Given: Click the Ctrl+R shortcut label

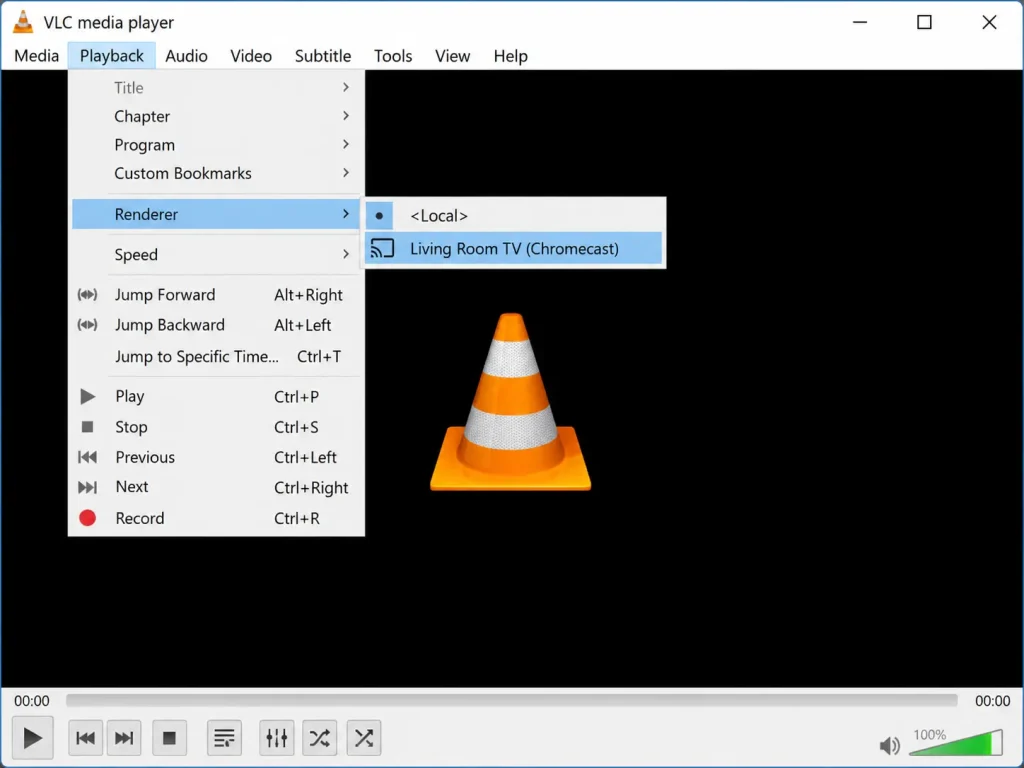Looking at the screenshot, I should click(x=297, y=519).
